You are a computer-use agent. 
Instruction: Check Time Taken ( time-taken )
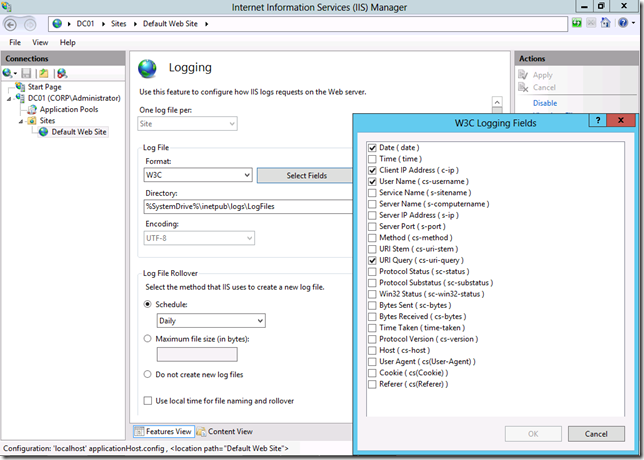click(372, 328)
